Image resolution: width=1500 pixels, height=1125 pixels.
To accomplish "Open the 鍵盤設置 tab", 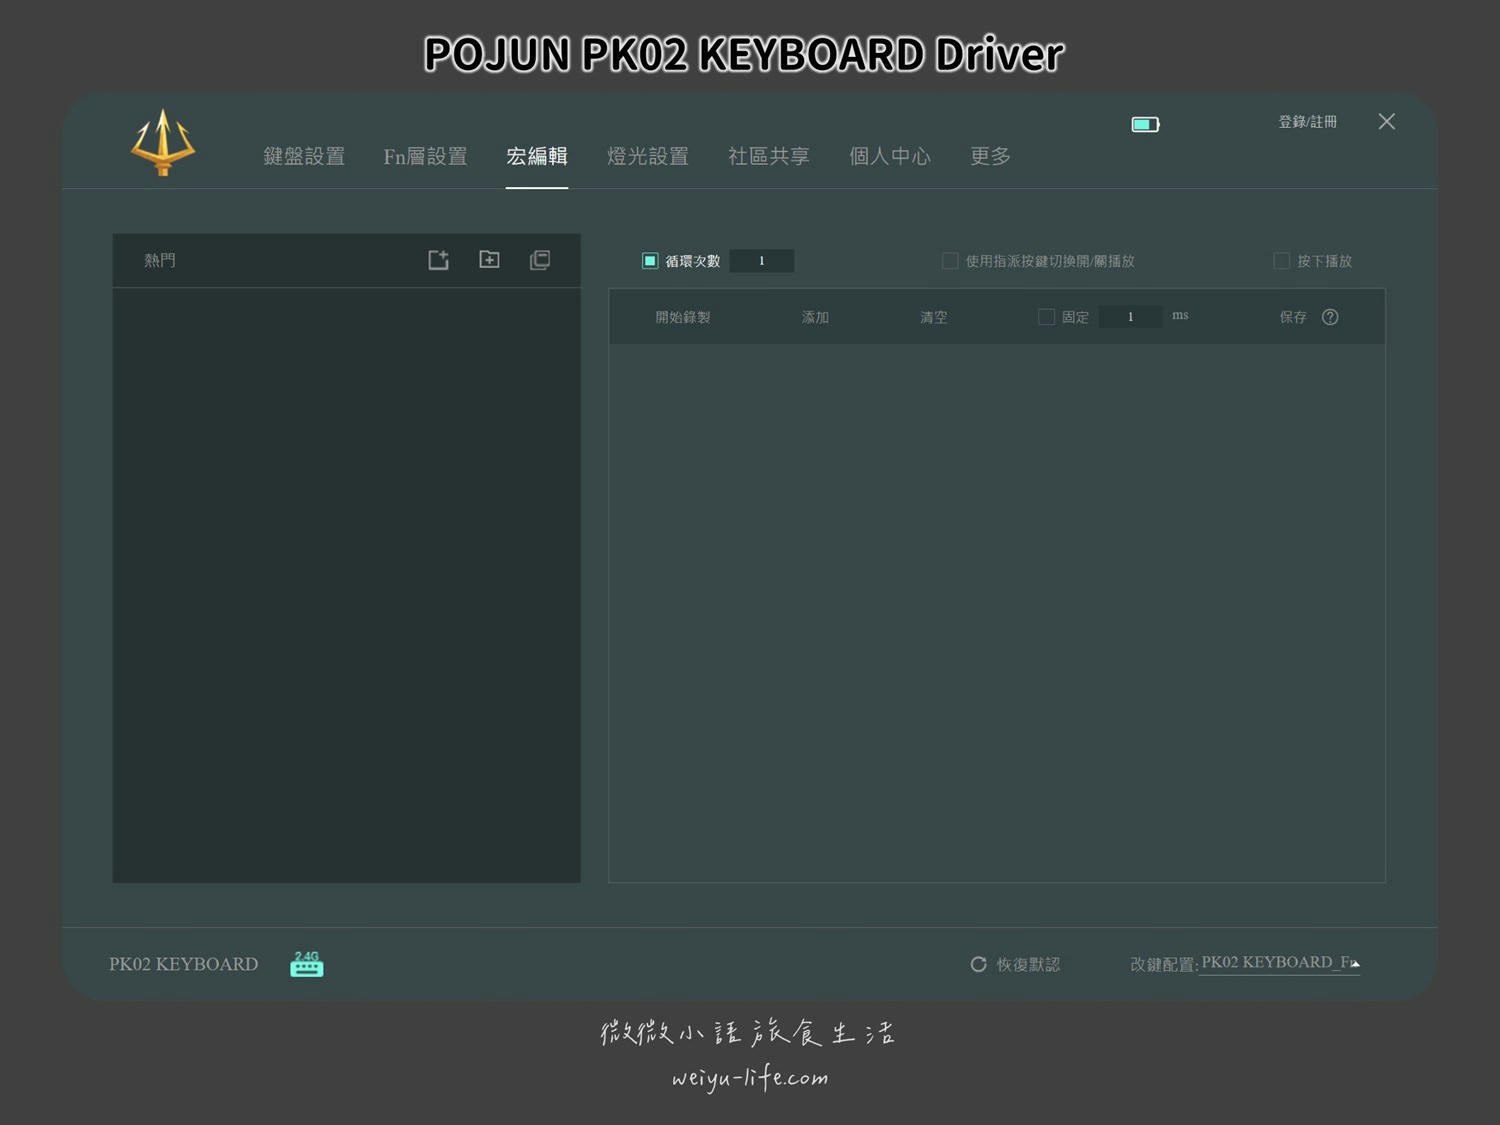I will coord(304,156).
